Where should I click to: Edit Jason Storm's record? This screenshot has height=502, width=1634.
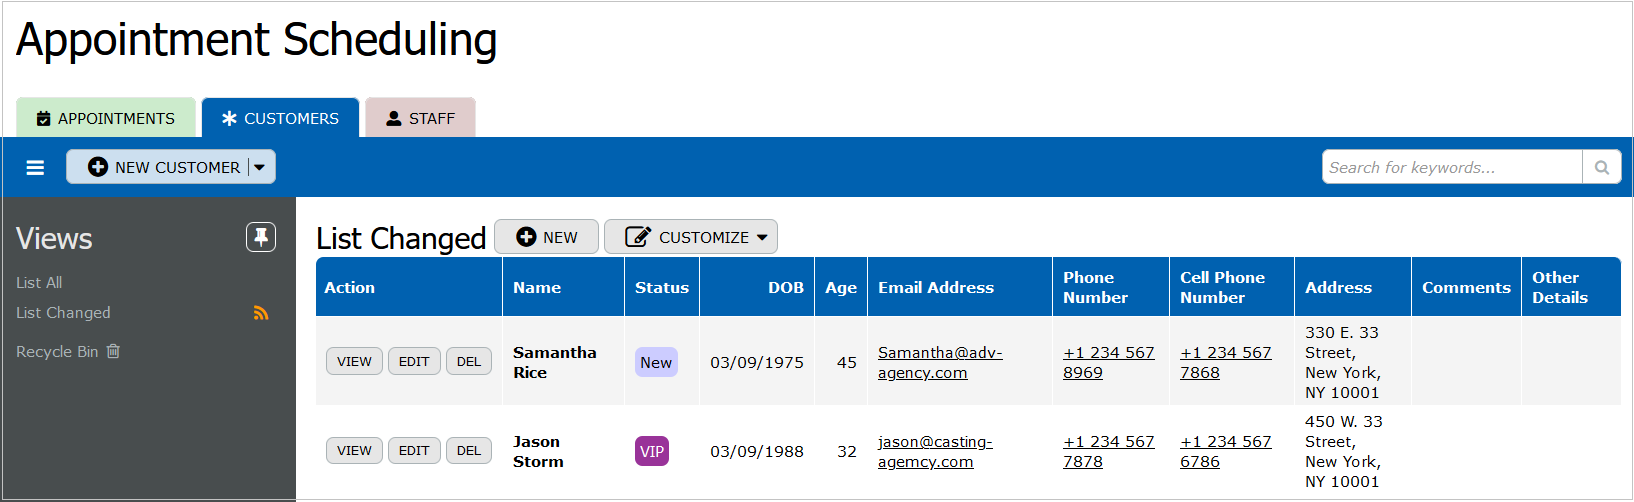tap(414, 451)
